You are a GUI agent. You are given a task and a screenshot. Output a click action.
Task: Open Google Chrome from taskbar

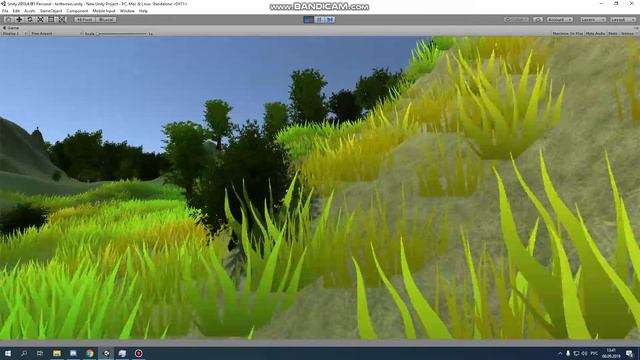click(x=89, y=353)
